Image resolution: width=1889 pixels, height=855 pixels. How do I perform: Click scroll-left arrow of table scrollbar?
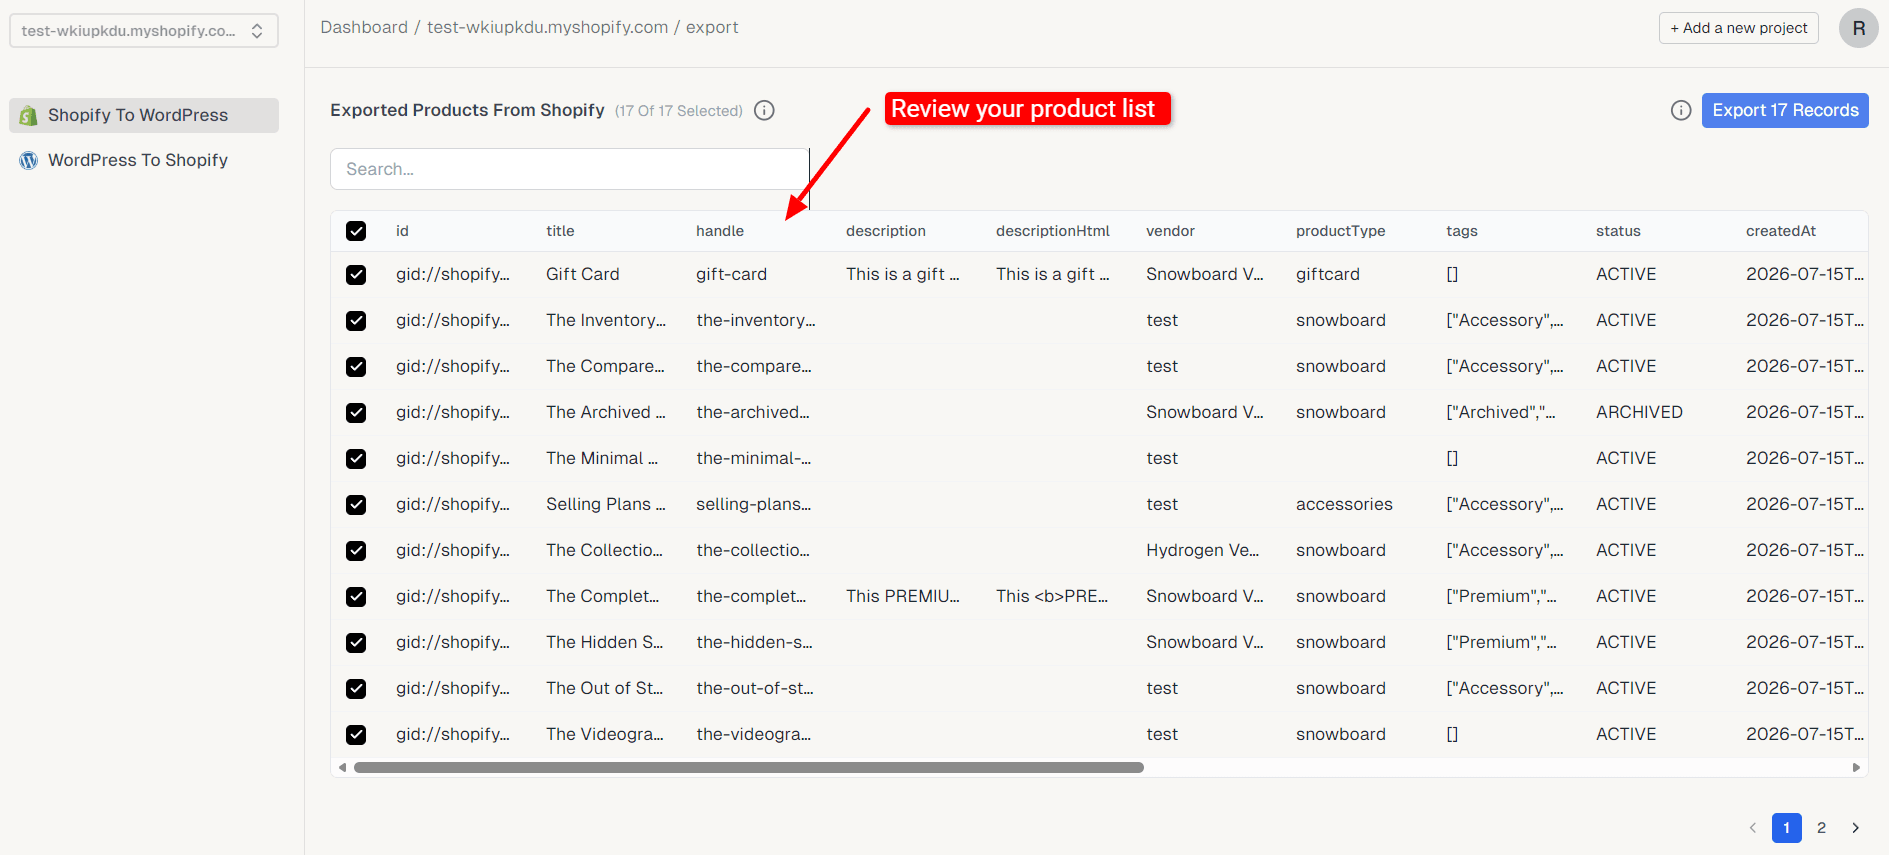tap(342, 768)
